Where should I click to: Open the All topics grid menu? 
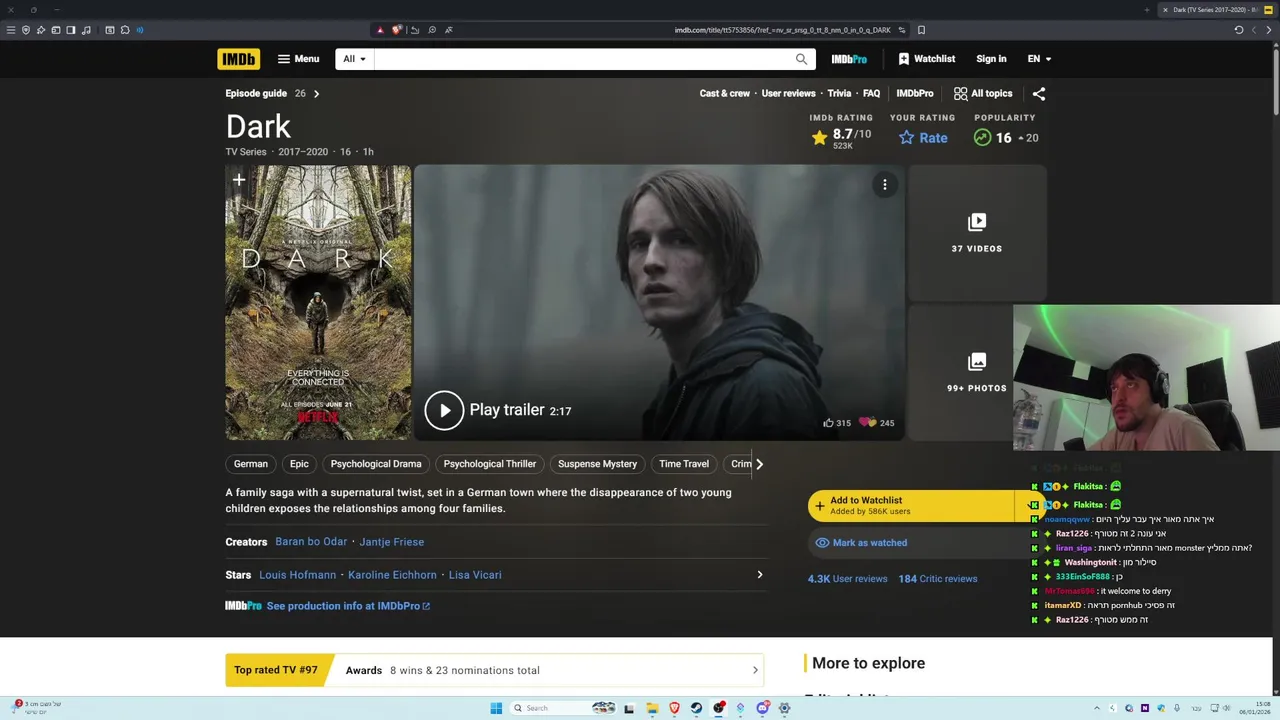pyautogui.click(x=983, y=93)
